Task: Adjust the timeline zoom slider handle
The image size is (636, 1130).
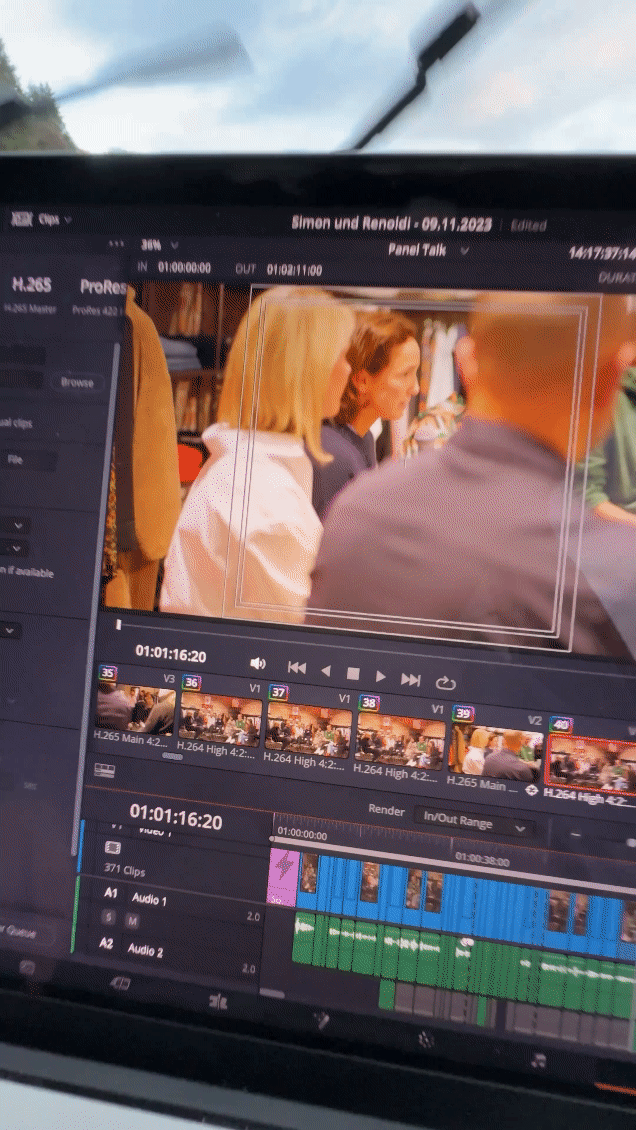Action: [x=630, y=842]
